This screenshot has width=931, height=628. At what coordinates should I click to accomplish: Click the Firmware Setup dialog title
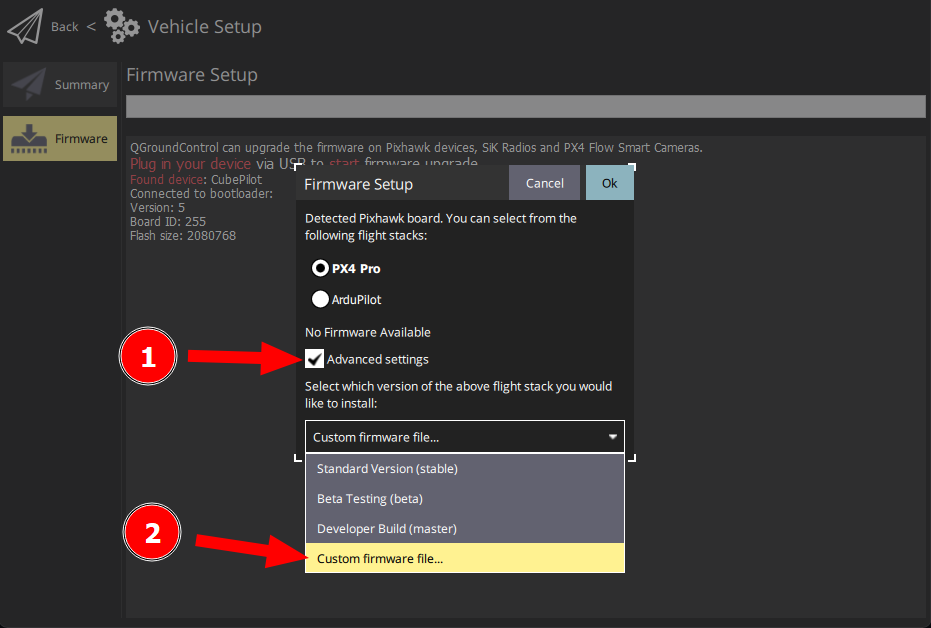358,184
